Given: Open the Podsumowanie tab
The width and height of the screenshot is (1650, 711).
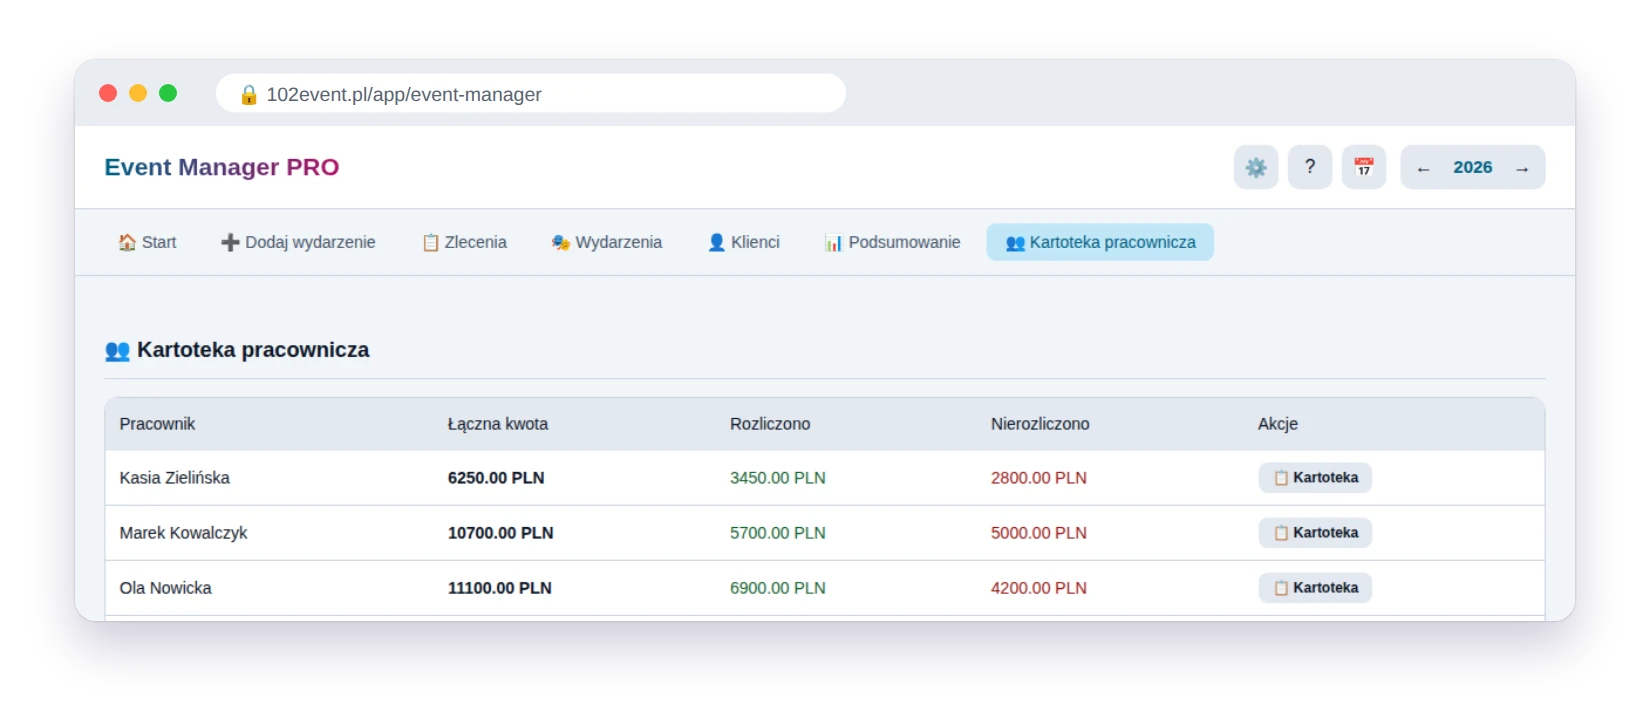Looking at the screenshot, I should (892, 242).
